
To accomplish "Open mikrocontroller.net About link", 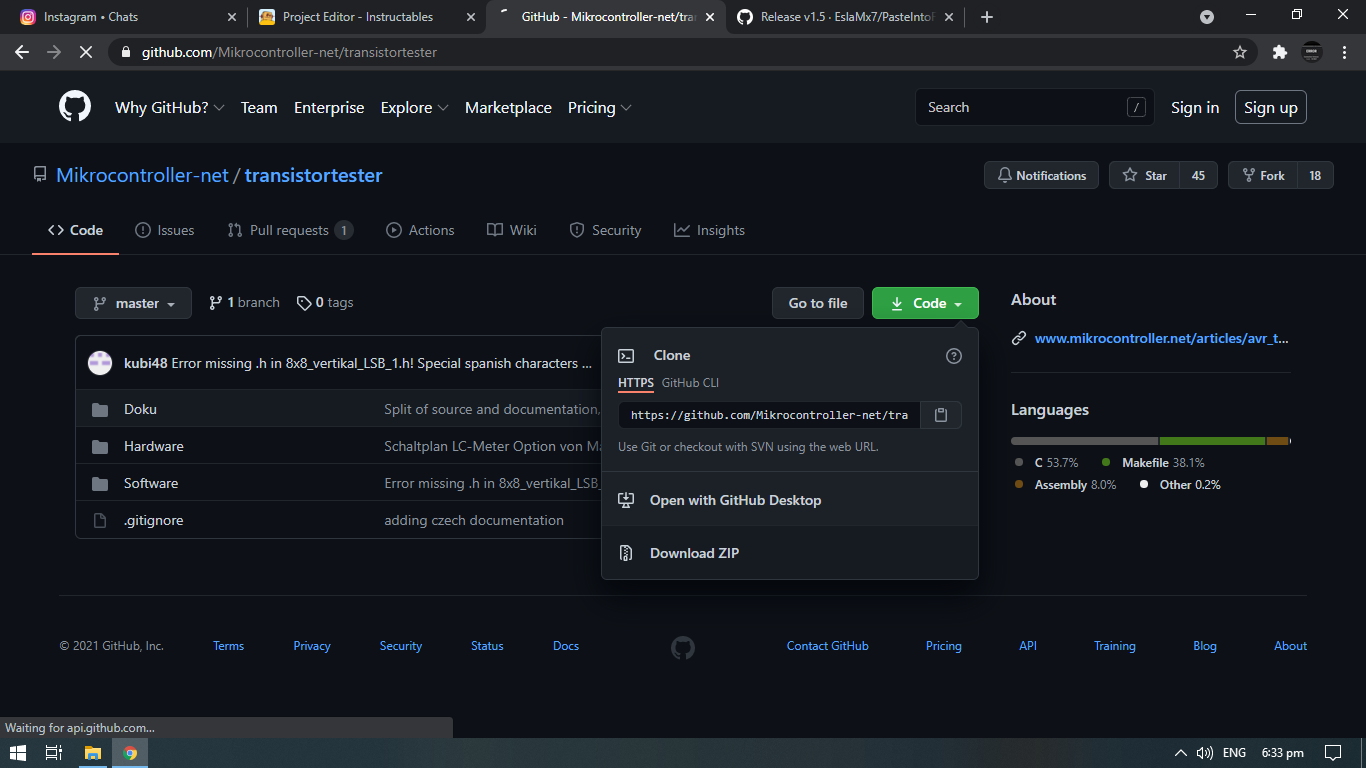I will click(x=1162, y=338).
